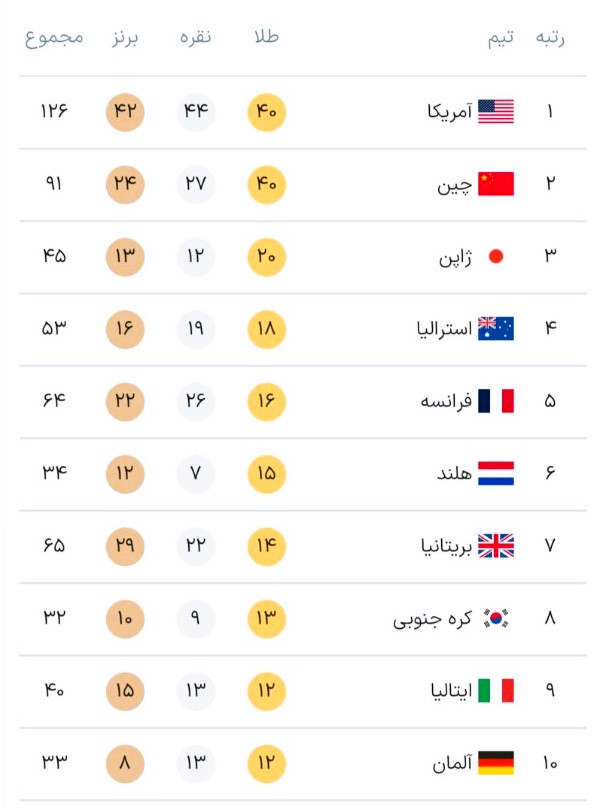Click the Great Britain flag icon
This screenshot has width=600, height=810.
(x=496, y=546)
